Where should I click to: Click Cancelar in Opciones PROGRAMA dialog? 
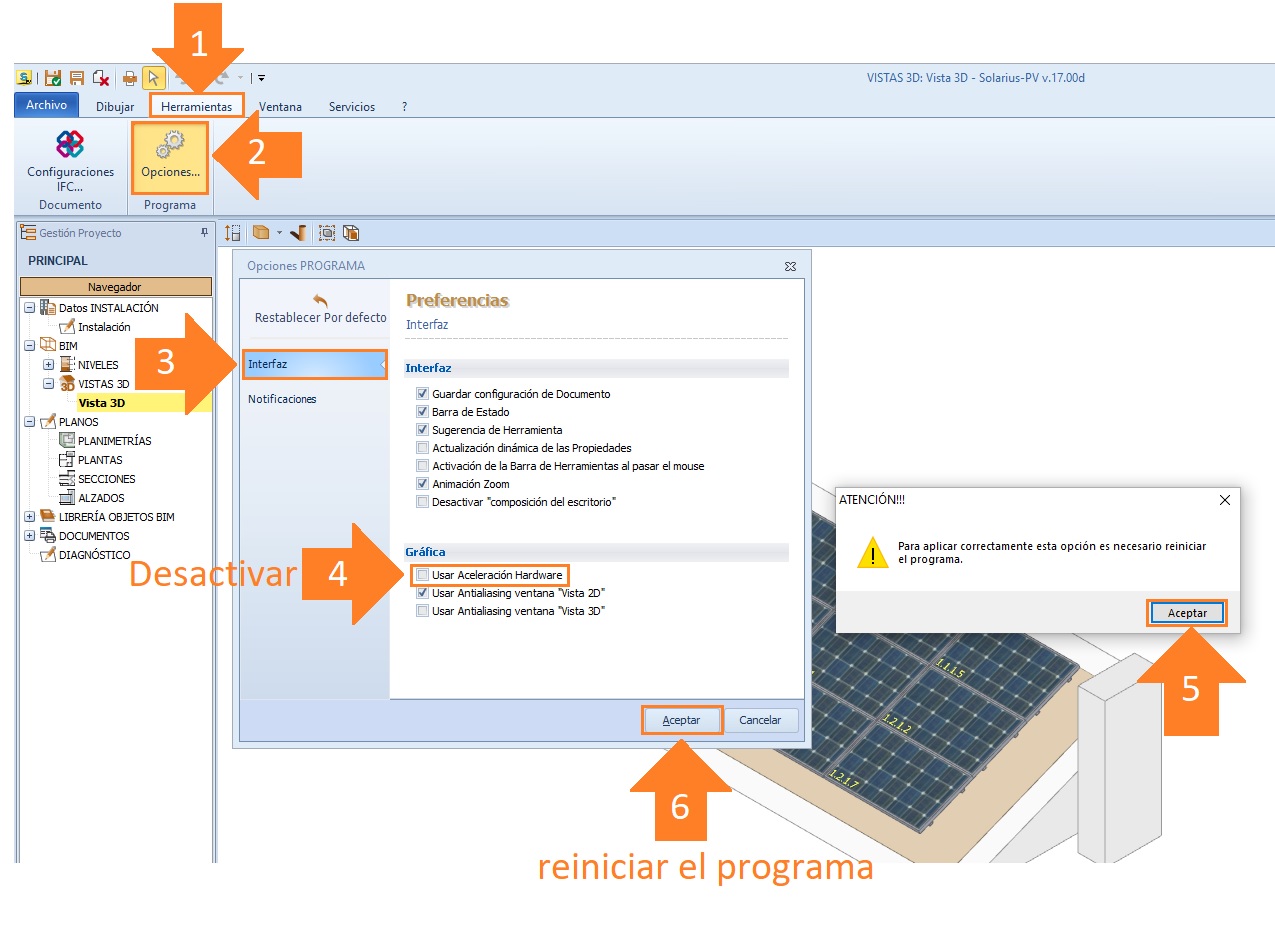click(760, 720)
